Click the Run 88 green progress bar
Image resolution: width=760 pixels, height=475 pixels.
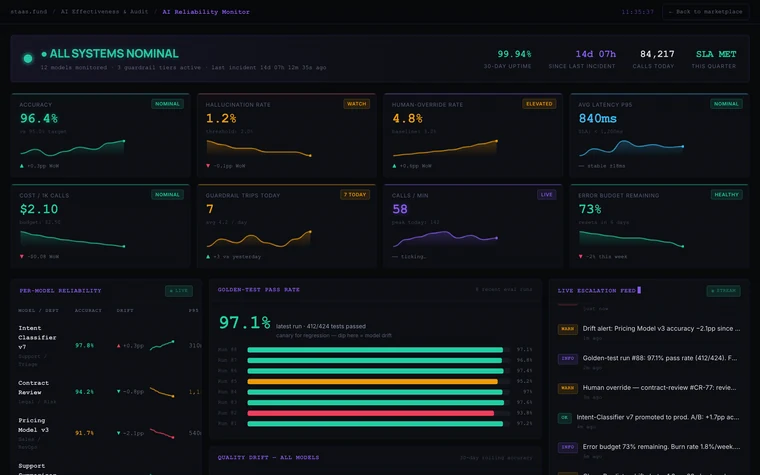375,349
